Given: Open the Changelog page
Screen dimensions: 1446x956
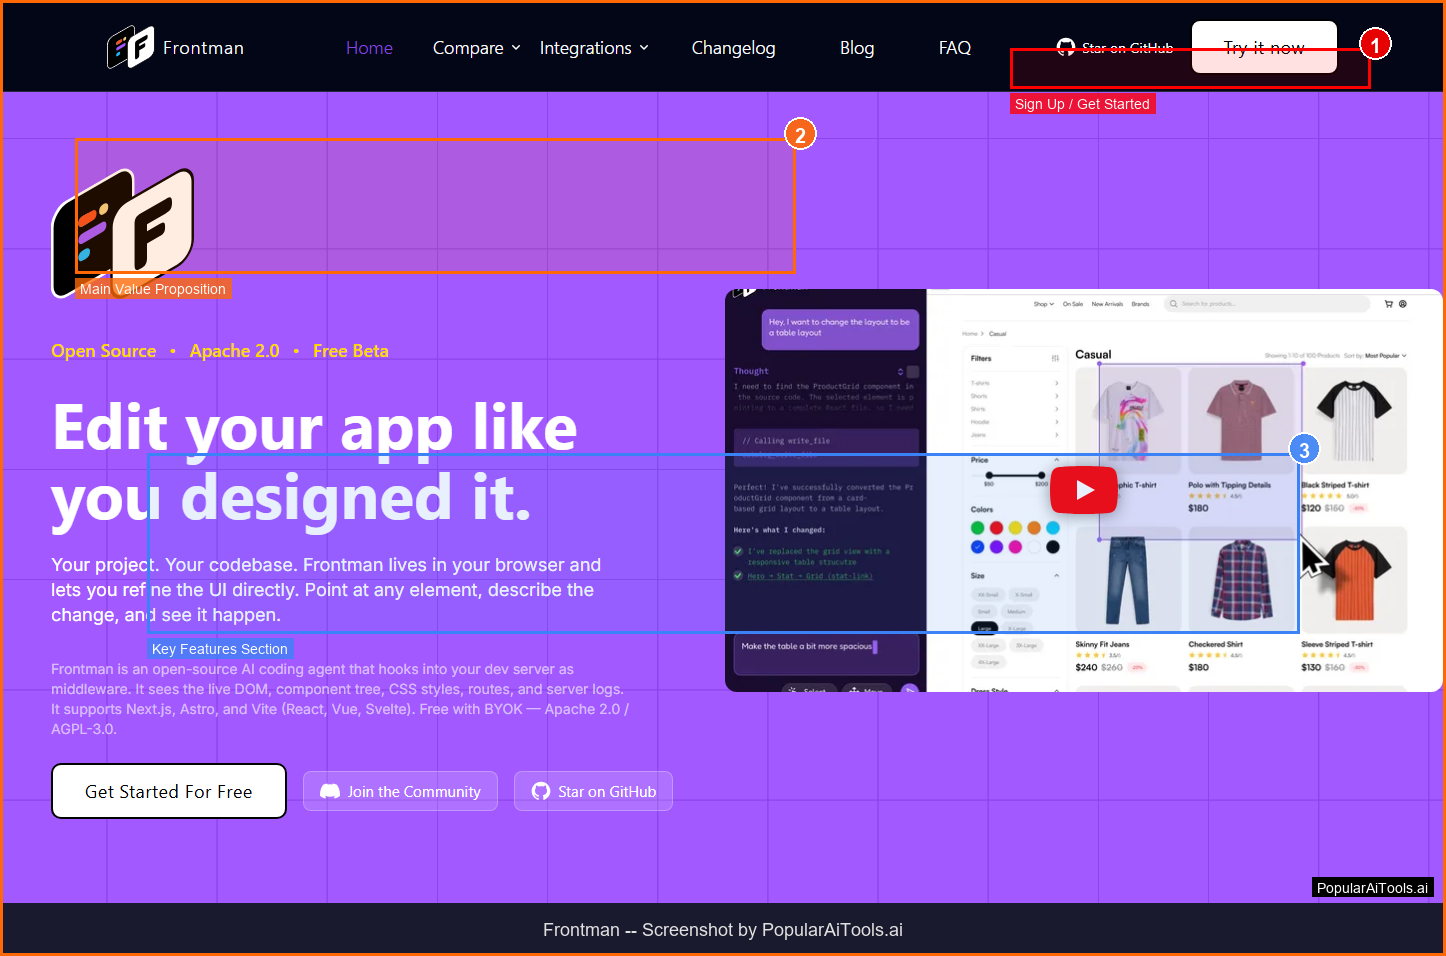Looking at the screenshot, I should [x=733, y=48].
